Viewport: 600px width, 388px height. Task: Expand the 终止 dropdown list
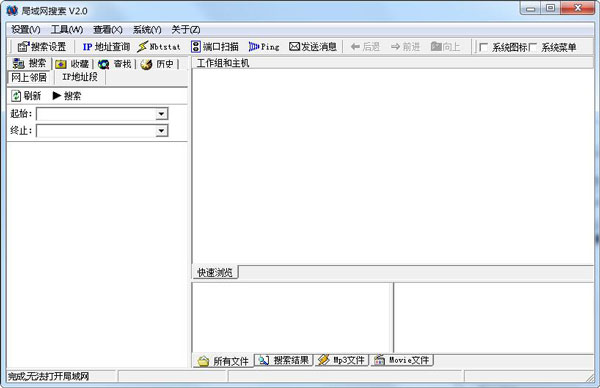tap(161, 131)
